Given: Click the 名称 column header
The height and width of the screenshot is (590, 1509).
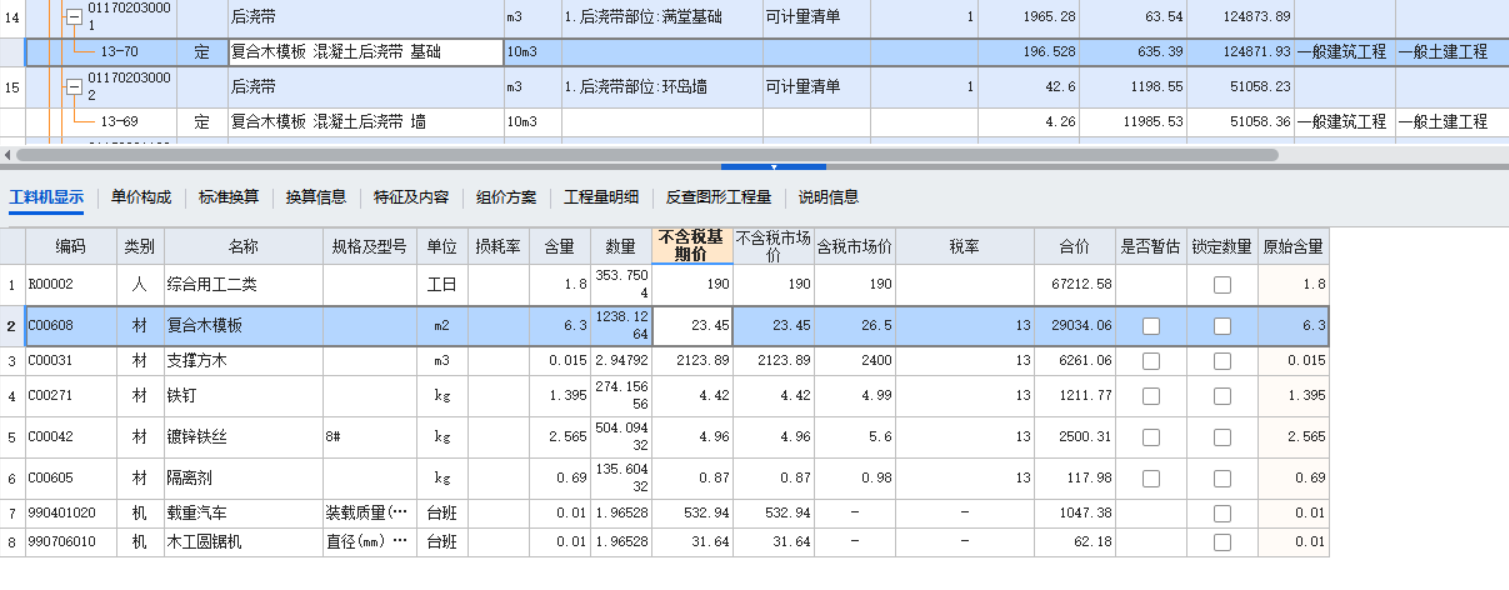Looking at the screenshot, I should click(243, 246).
